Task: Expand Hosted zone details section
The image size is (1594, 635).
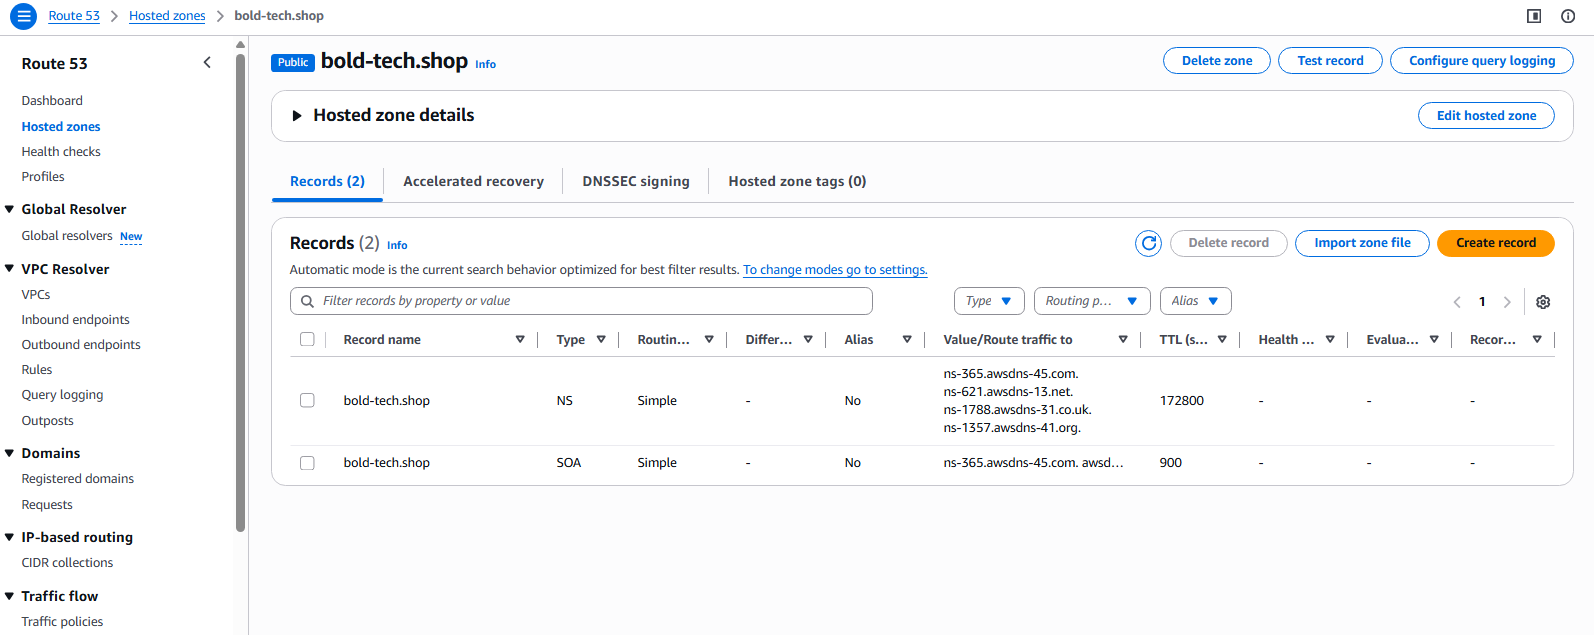Action: (297, 116)
